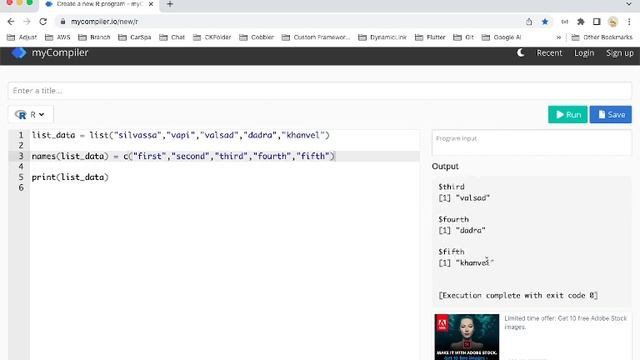Open the Google AI bookmark folder
The height and width of the screenshot is (360, 640).
pos(502,37)
